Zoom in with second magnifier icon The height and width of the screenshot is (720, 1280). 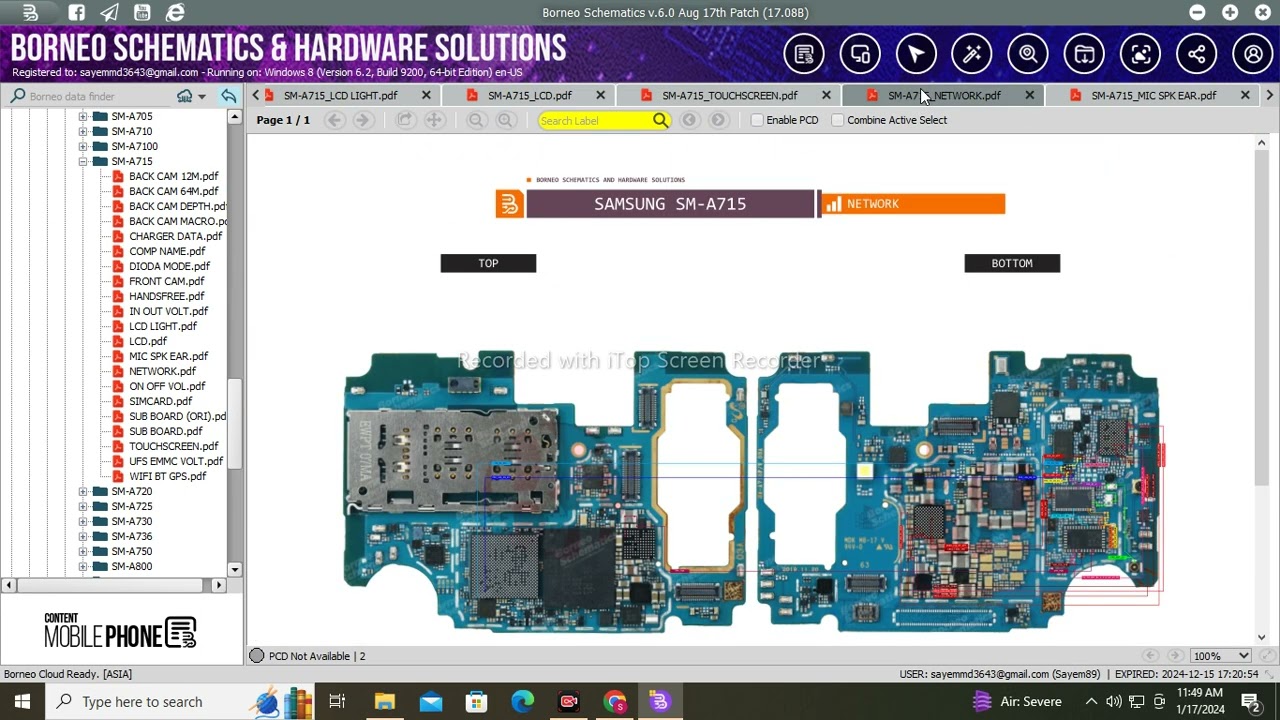tap(506, 120)
